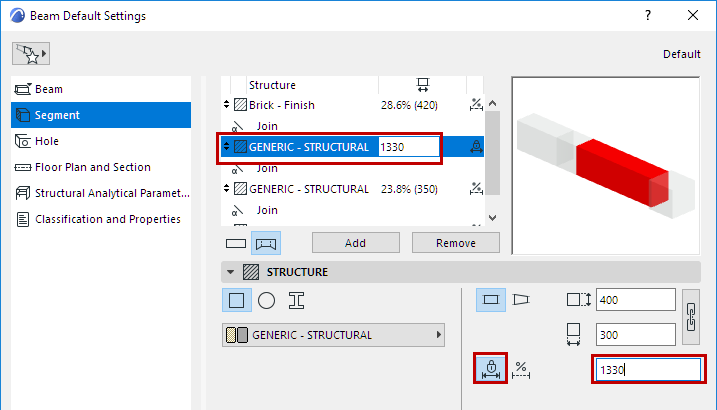The image size is (717, 410).
Task: Choose straight segment shape
Action: (x=490, y=299)
